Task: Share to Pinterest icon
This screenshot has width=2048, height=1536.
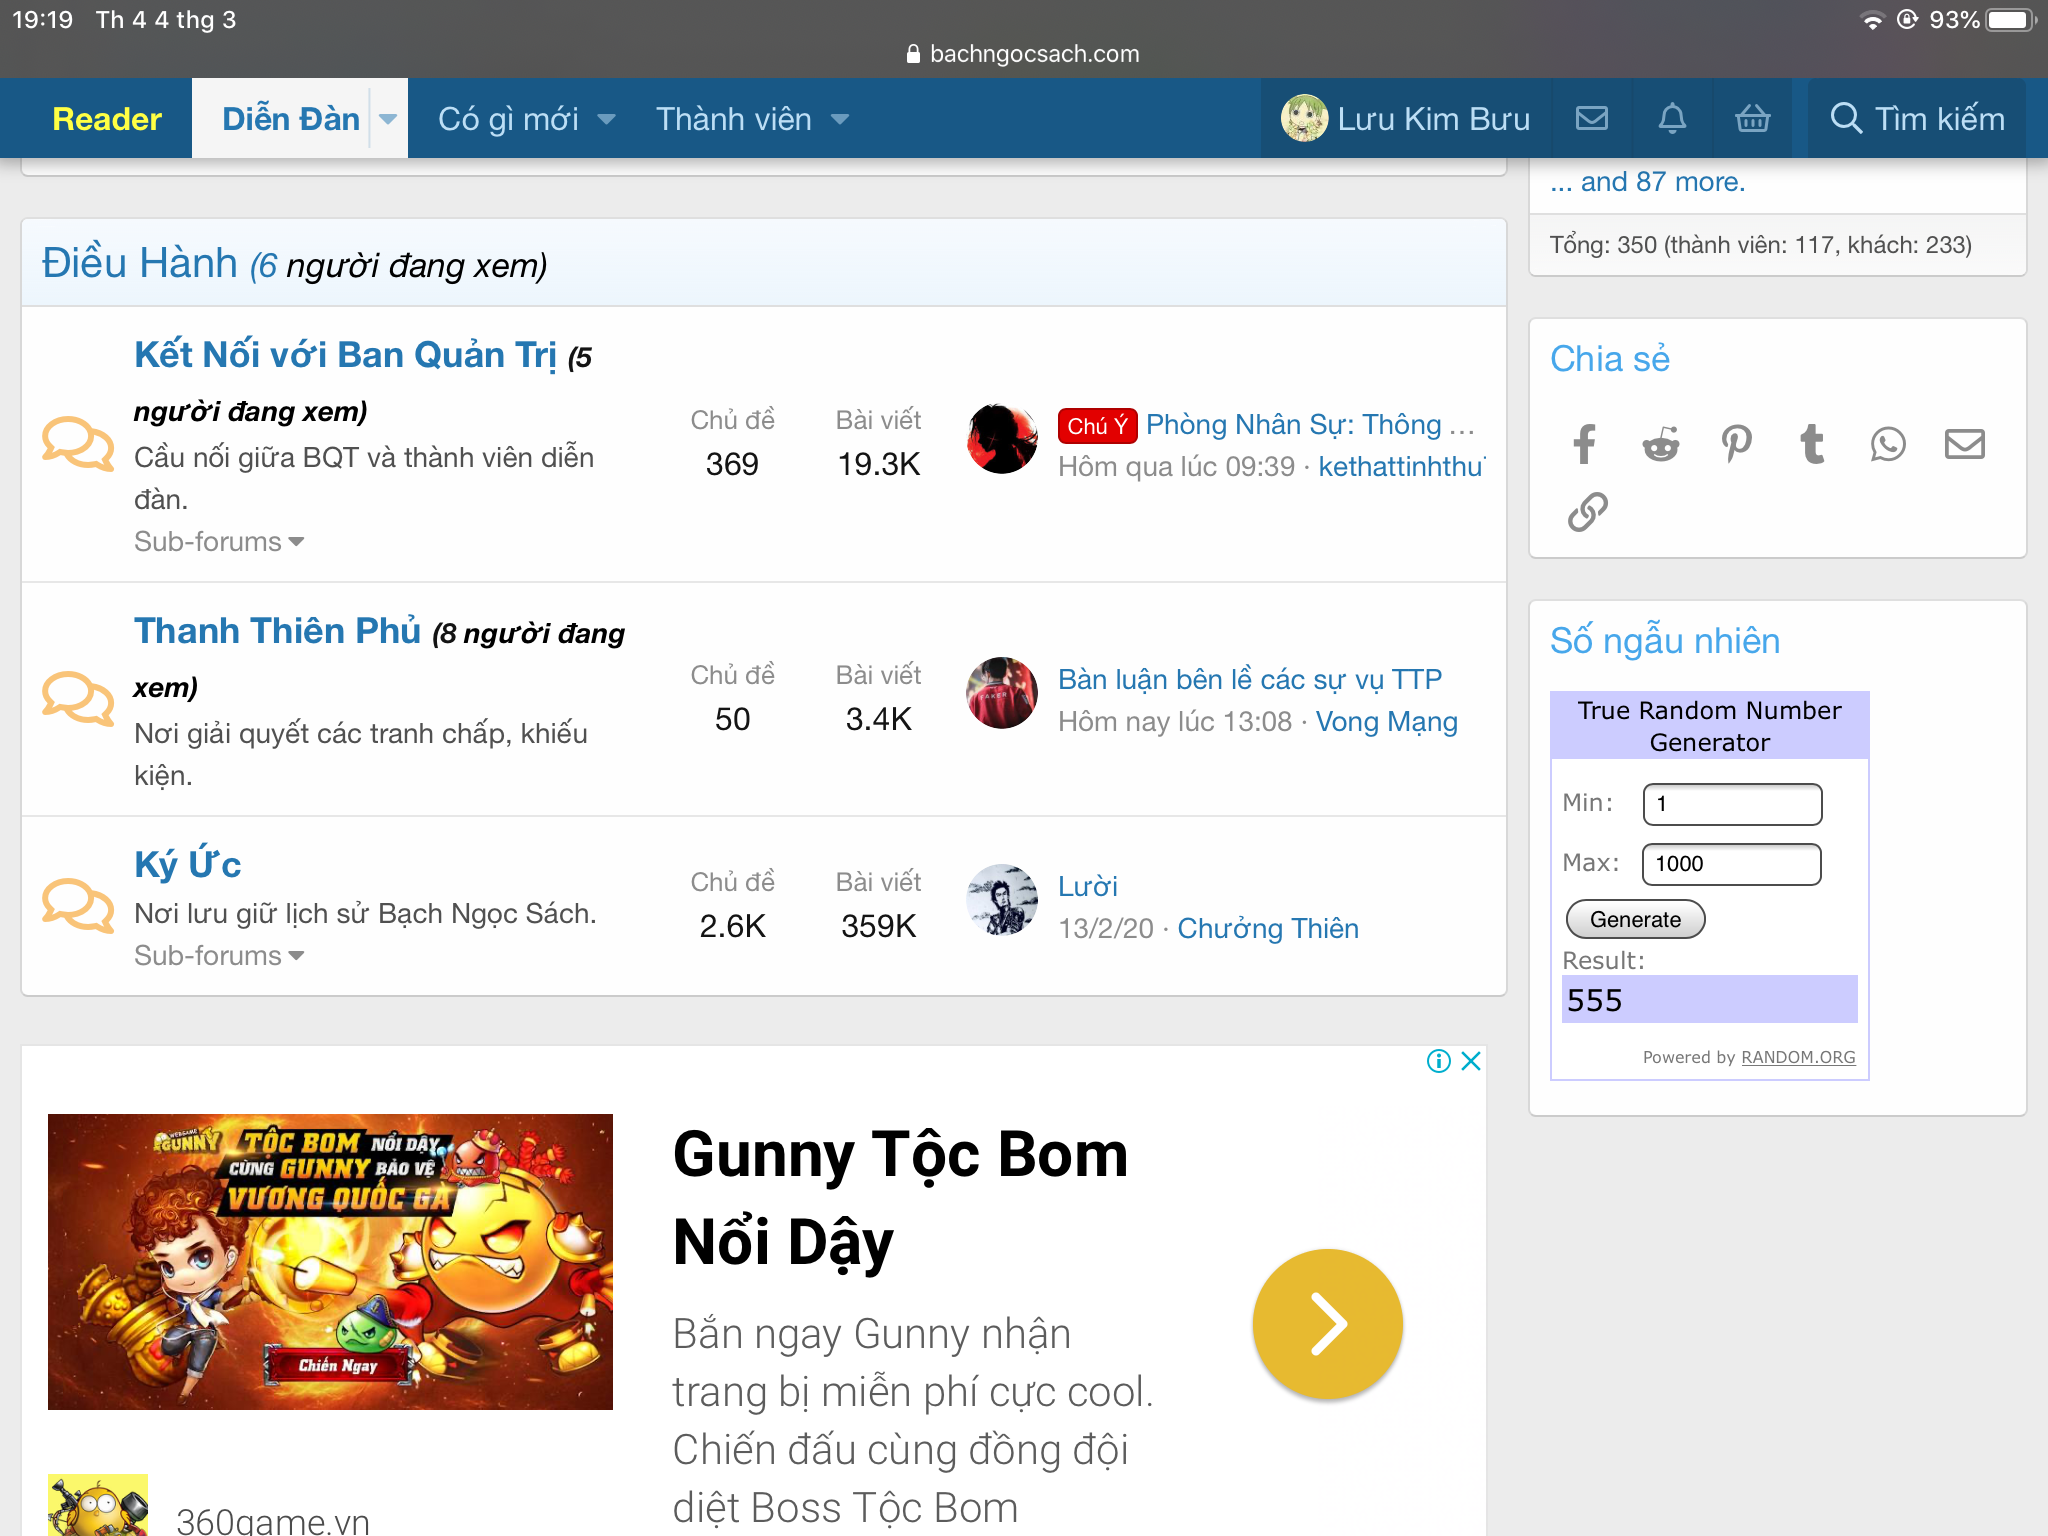Action: pyautogui.click(x=1736, y=444)
